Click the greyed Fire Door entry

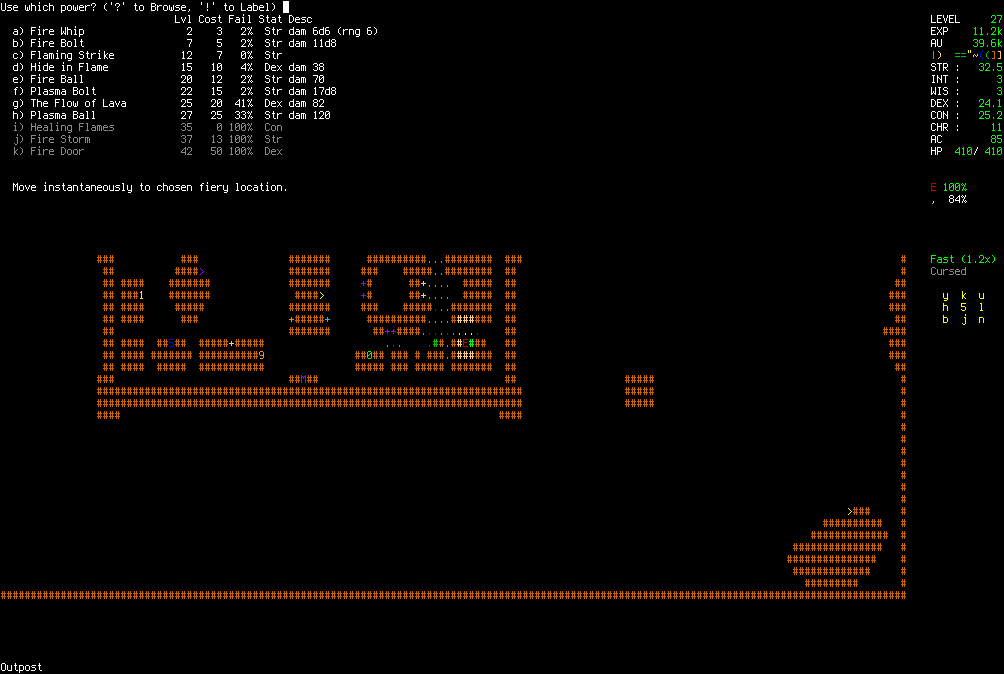pyautogui.click(x=147, y=152)
